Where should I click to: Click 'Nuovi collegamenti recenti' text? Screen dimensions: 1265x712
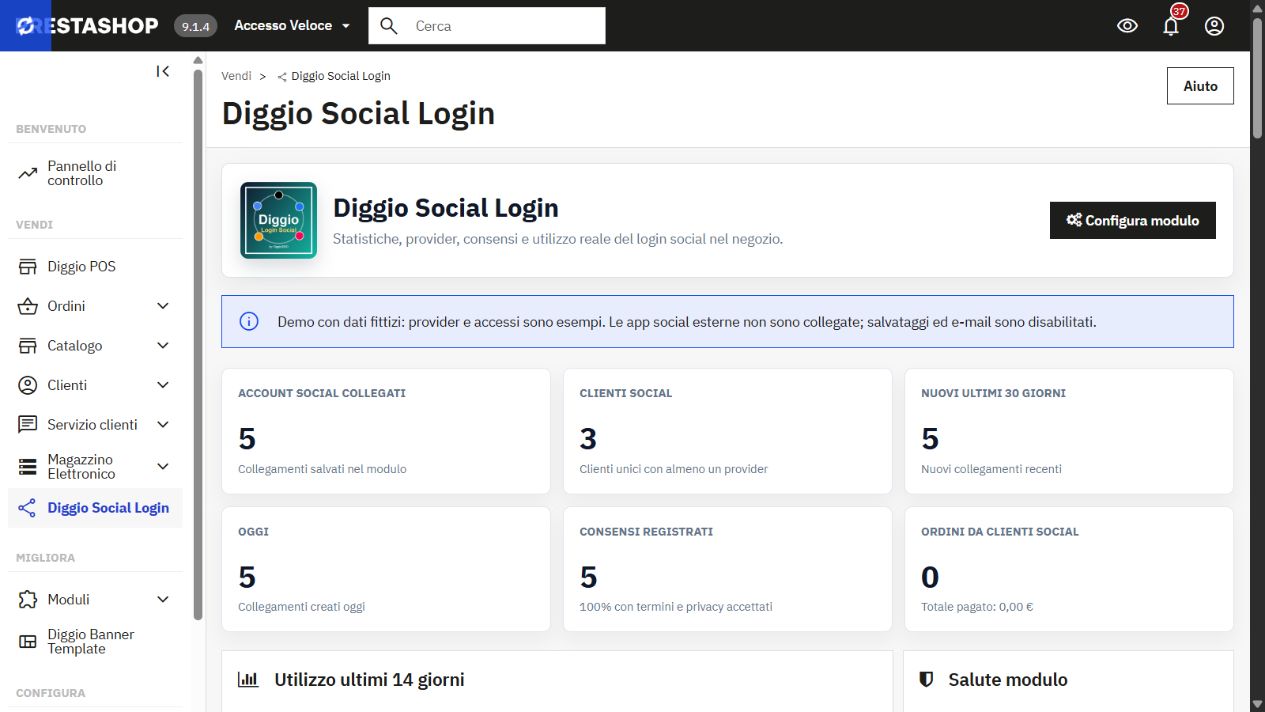coord(991,469)
